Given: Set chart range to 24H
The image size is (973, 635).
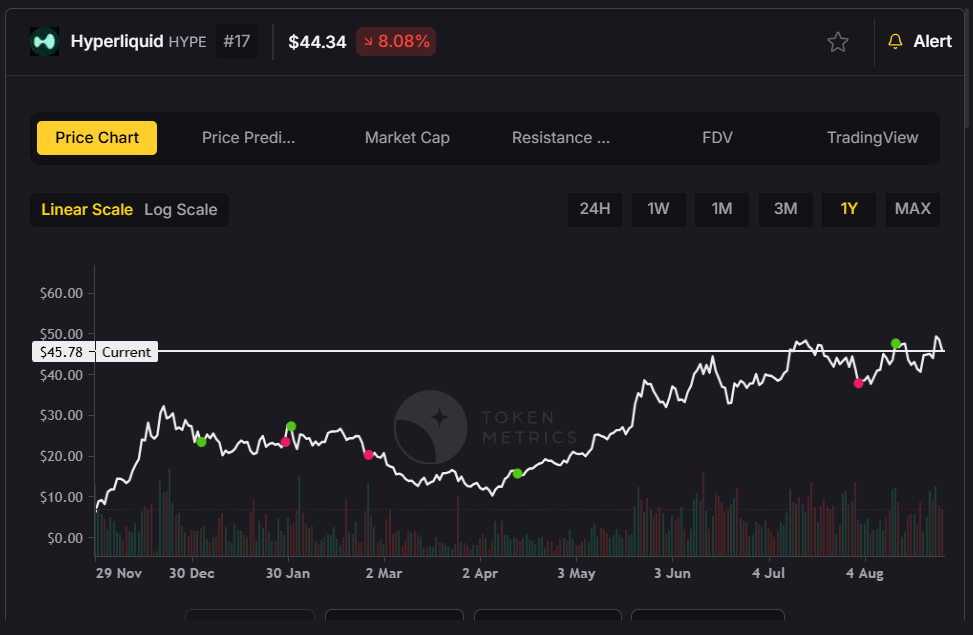Looking at the screenshot, I should tap(595, 209).
